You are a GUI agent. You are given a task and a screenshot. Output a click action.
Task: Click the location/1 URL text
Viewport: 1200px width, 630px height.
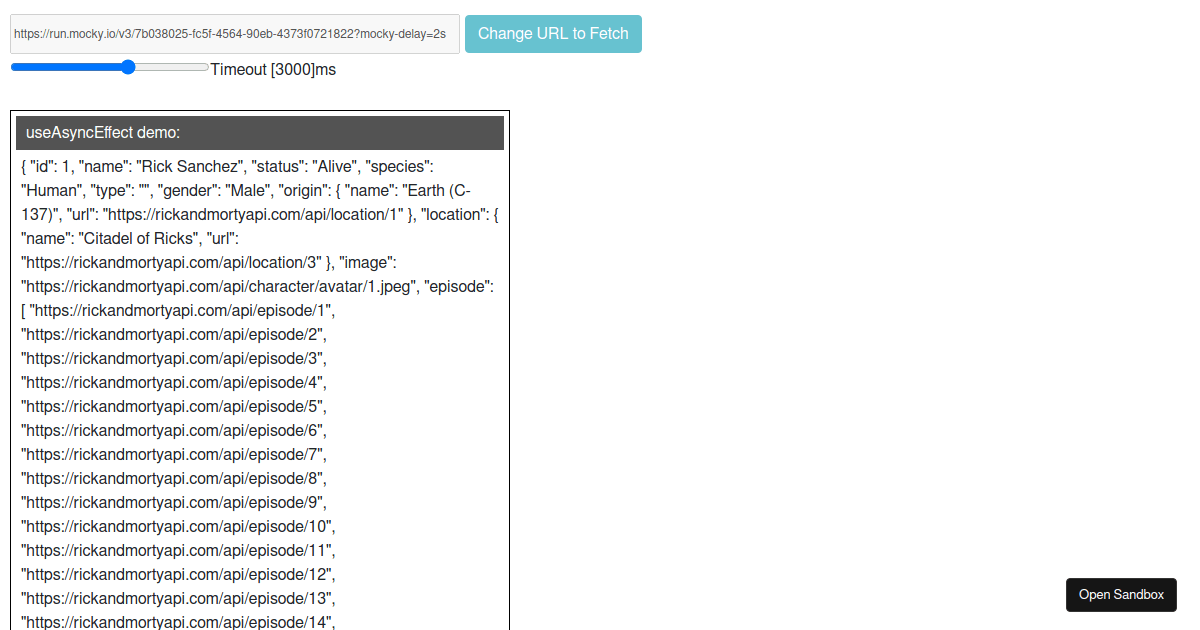pyautogui.click(x=253, y=214)
